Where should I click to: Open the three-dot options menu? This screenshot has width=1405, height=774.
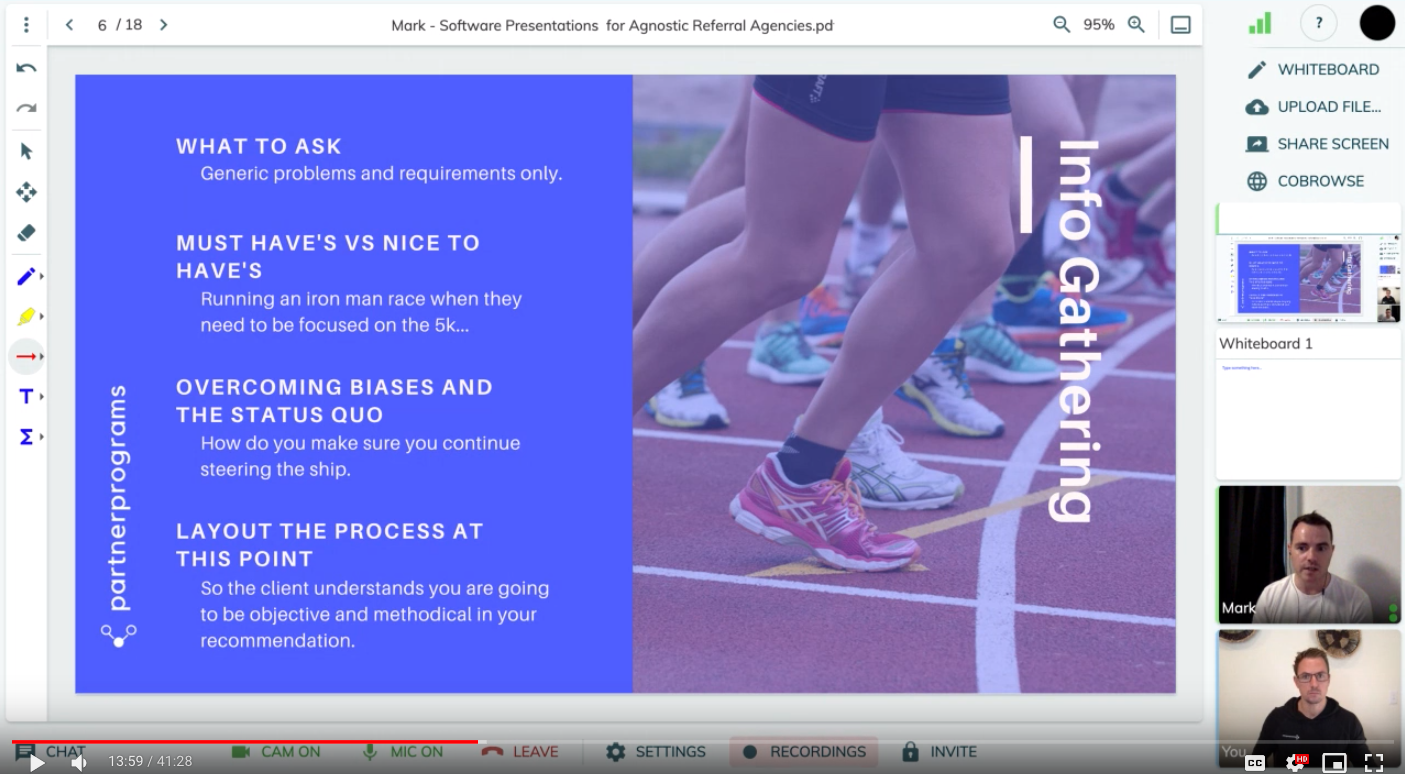[26, 25]
